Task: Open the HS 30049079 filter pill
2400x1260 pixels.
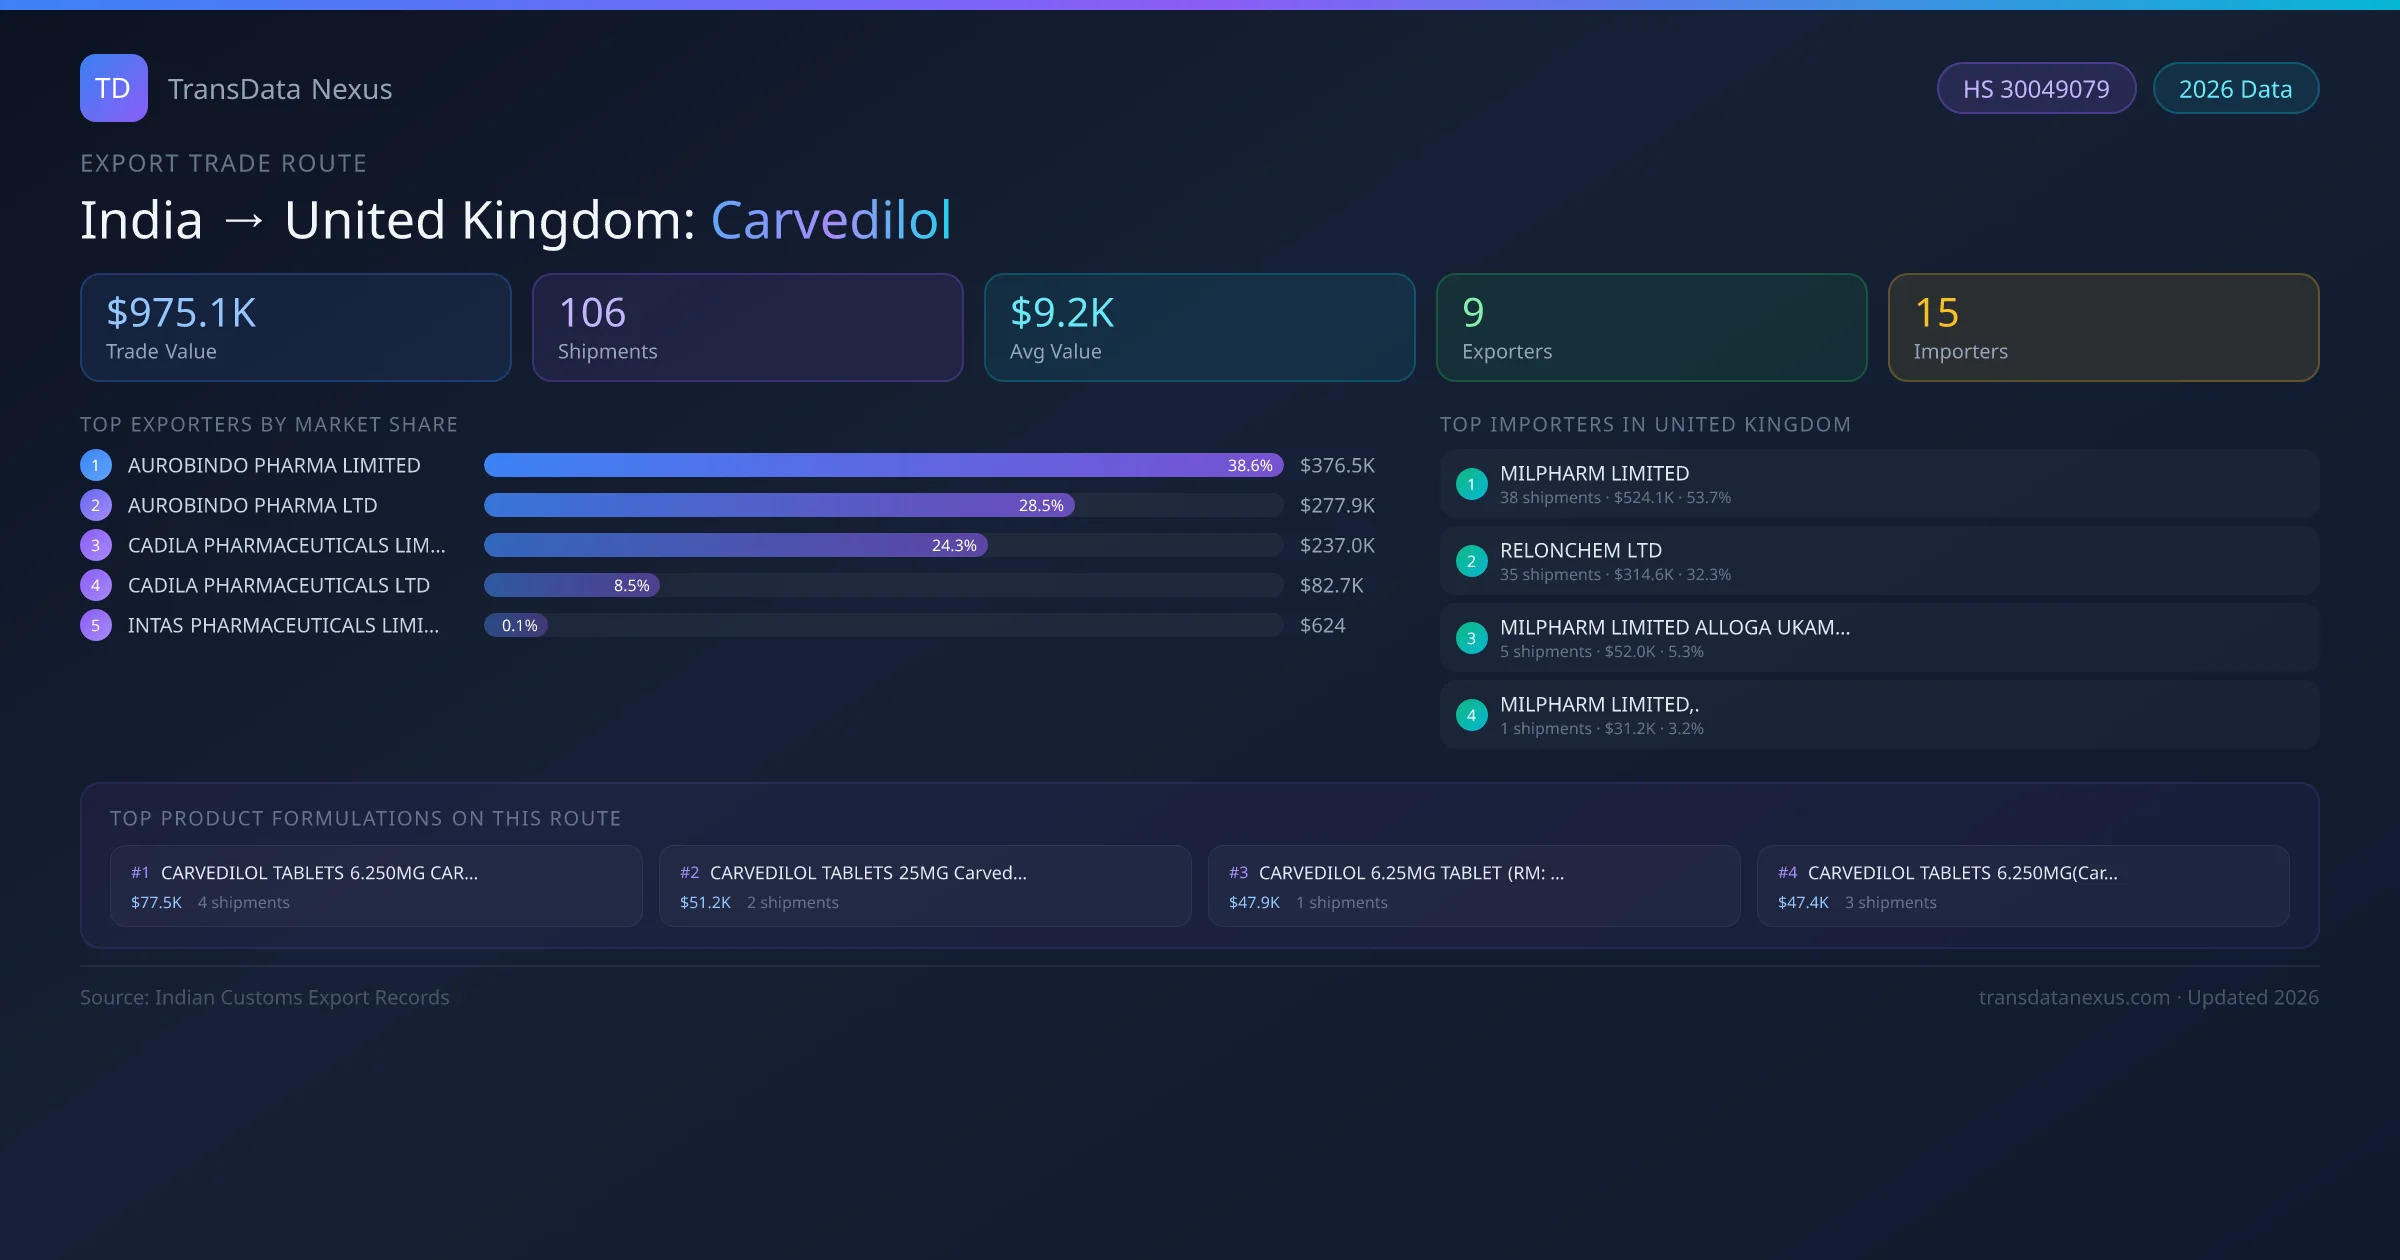Action: tap(2036, 88)
